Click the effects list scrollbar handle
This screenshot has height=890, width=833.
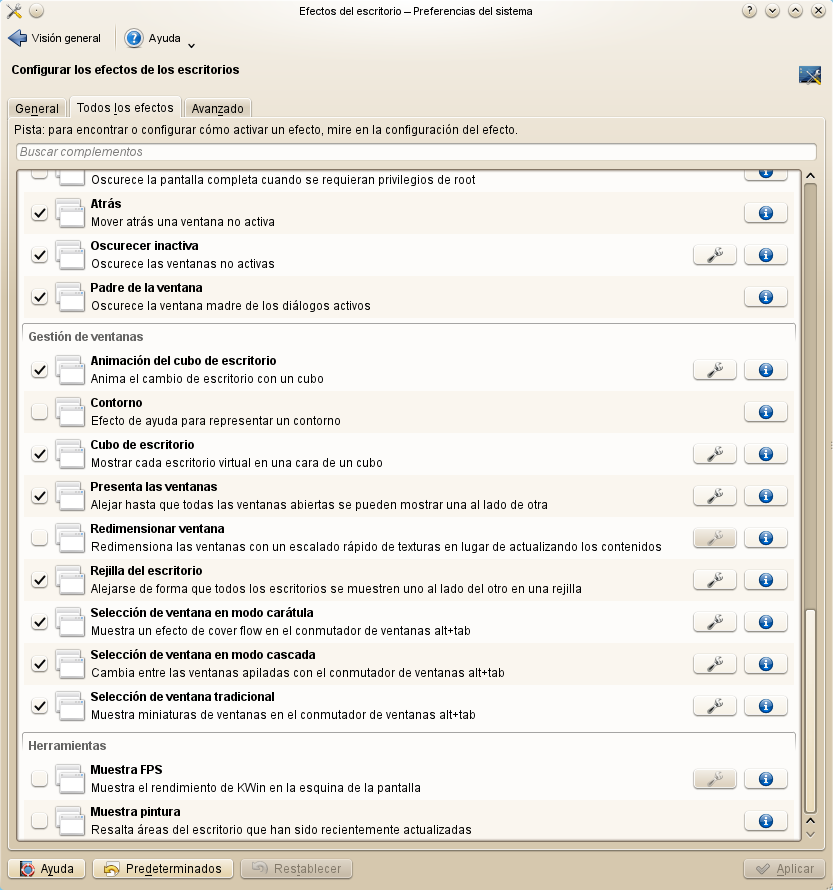[810, 711]
